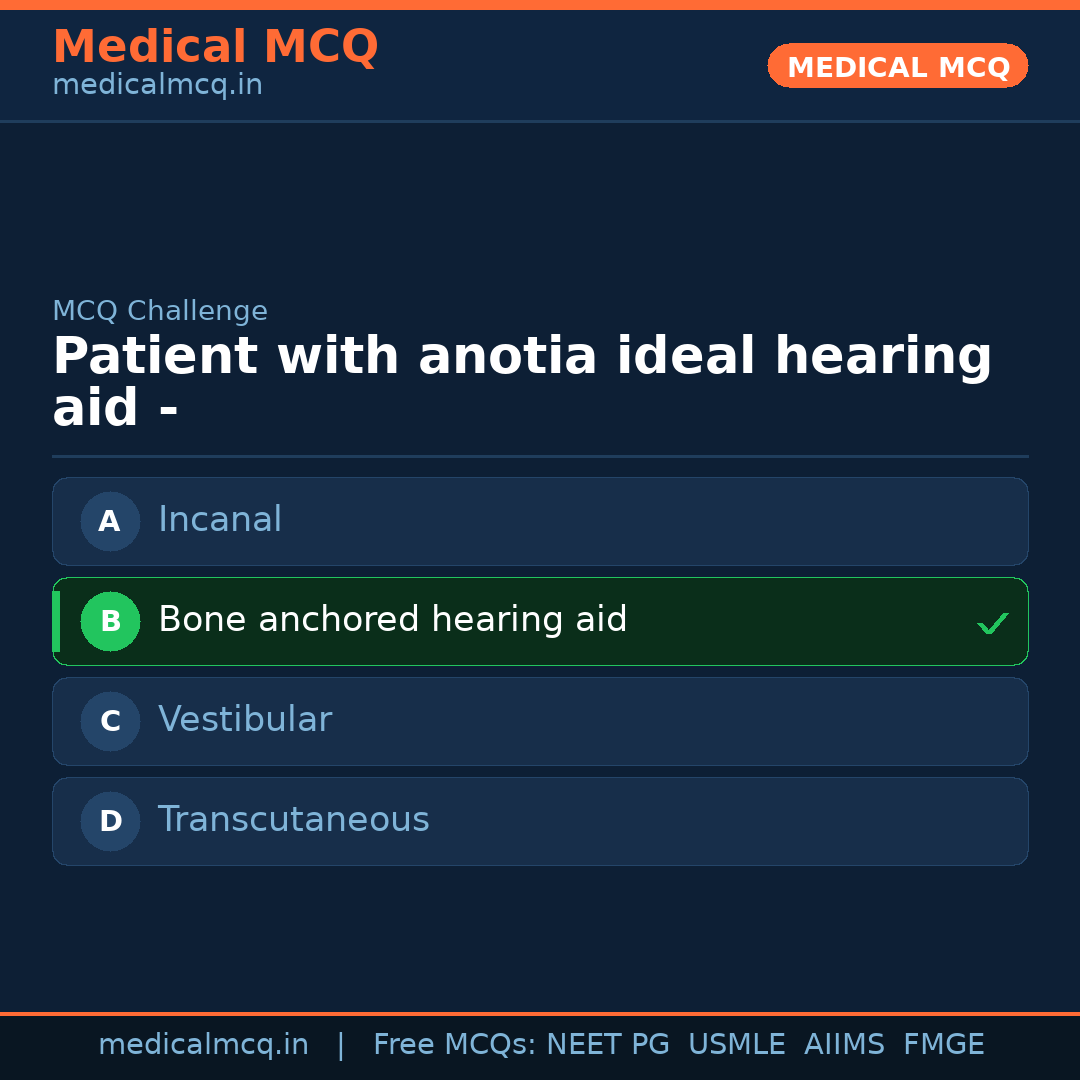1080x1080 pixels.
Task: Select the Incanal answer option
Action: click(x=540, y=521)
